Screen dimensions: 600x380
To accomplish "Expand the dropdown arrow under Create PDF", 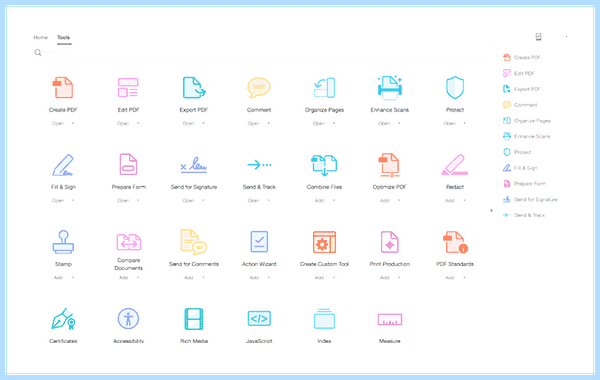I will [x=73, y=123].
